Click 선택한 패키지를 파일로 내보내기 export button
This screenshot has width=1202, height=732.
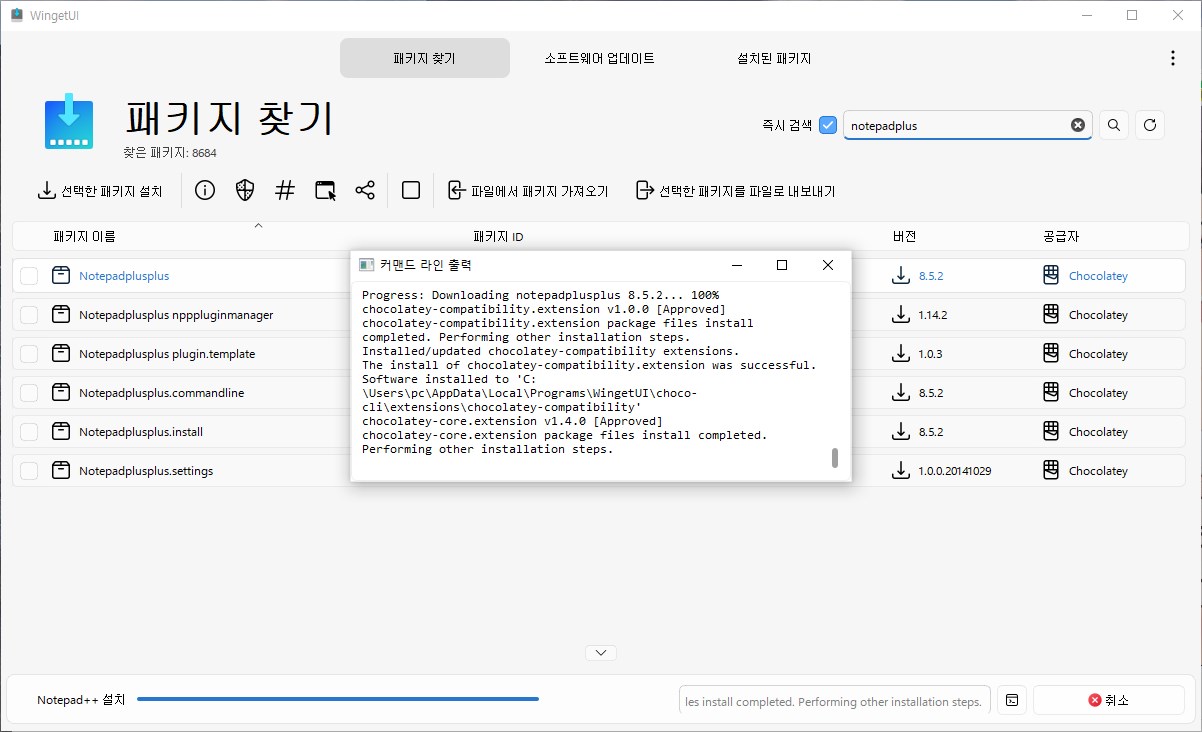pyautogui.click(x=735, y=190)
